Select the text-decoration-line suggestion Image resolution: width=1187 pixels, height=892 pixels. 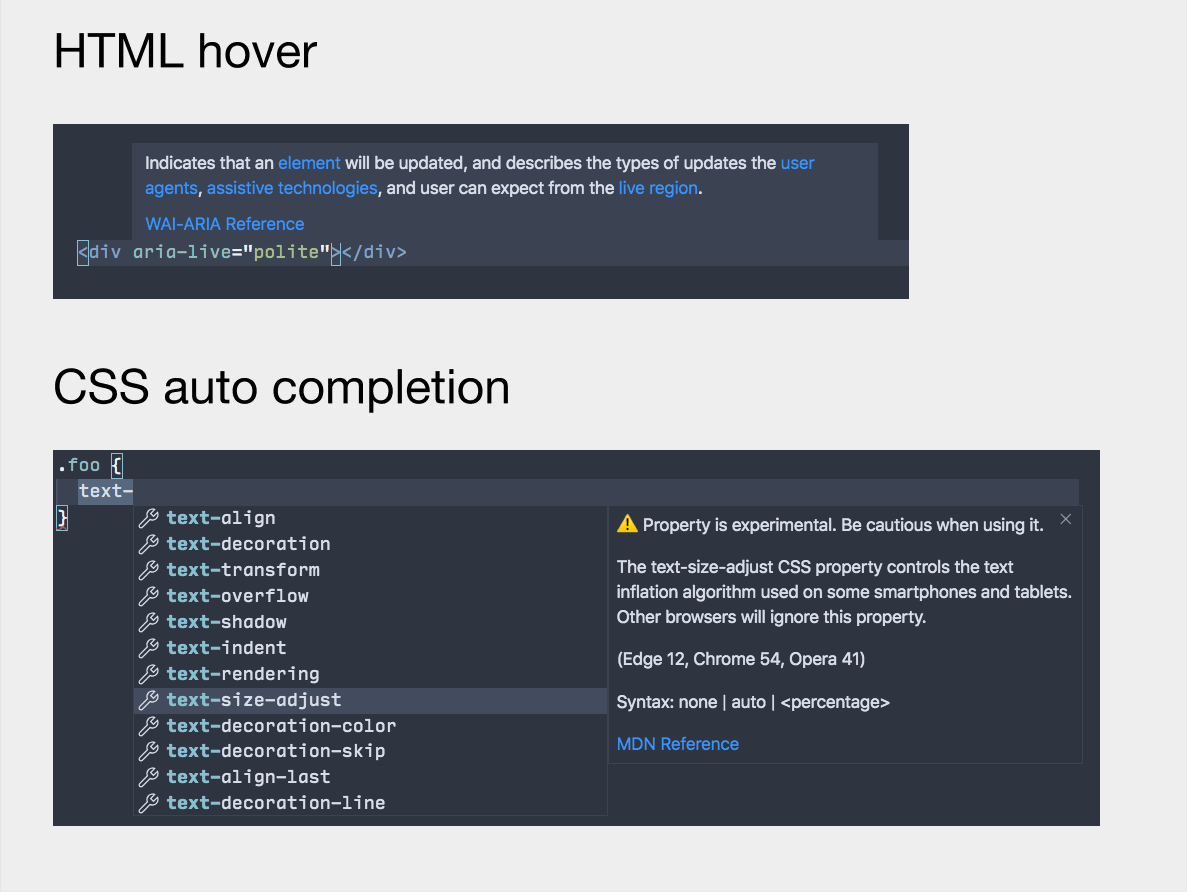click(x=276, y=803)
